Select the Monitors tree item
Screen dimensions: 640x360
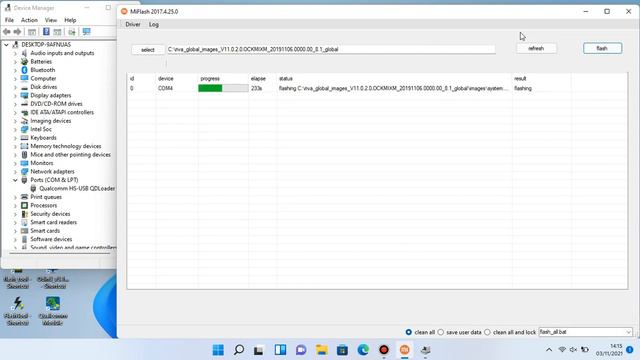point(42,163)
